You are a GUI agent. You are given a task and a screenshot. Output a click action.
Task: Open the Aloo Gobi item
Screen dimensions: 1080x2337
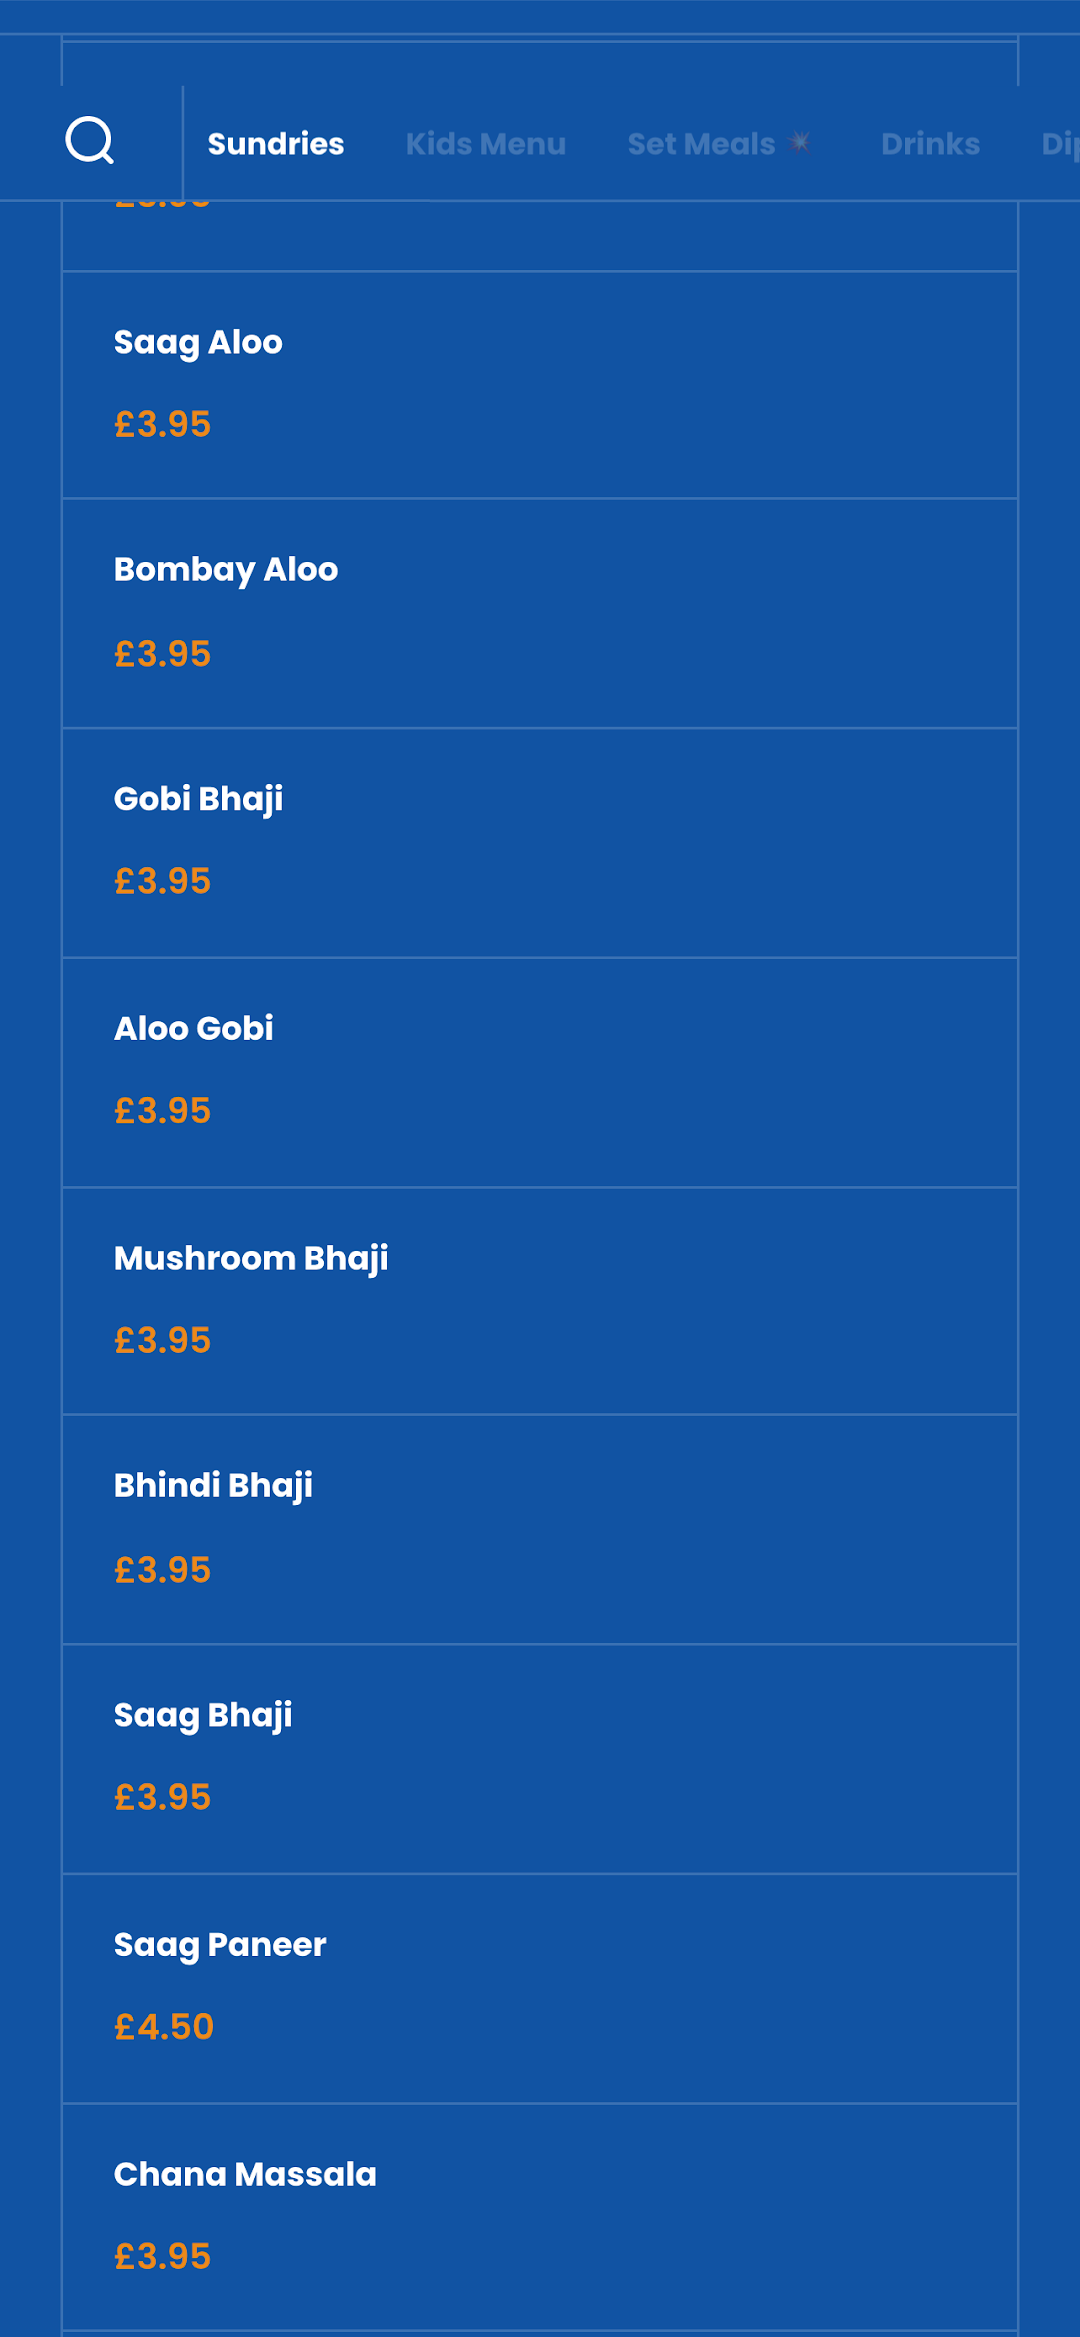(540, 1073)
